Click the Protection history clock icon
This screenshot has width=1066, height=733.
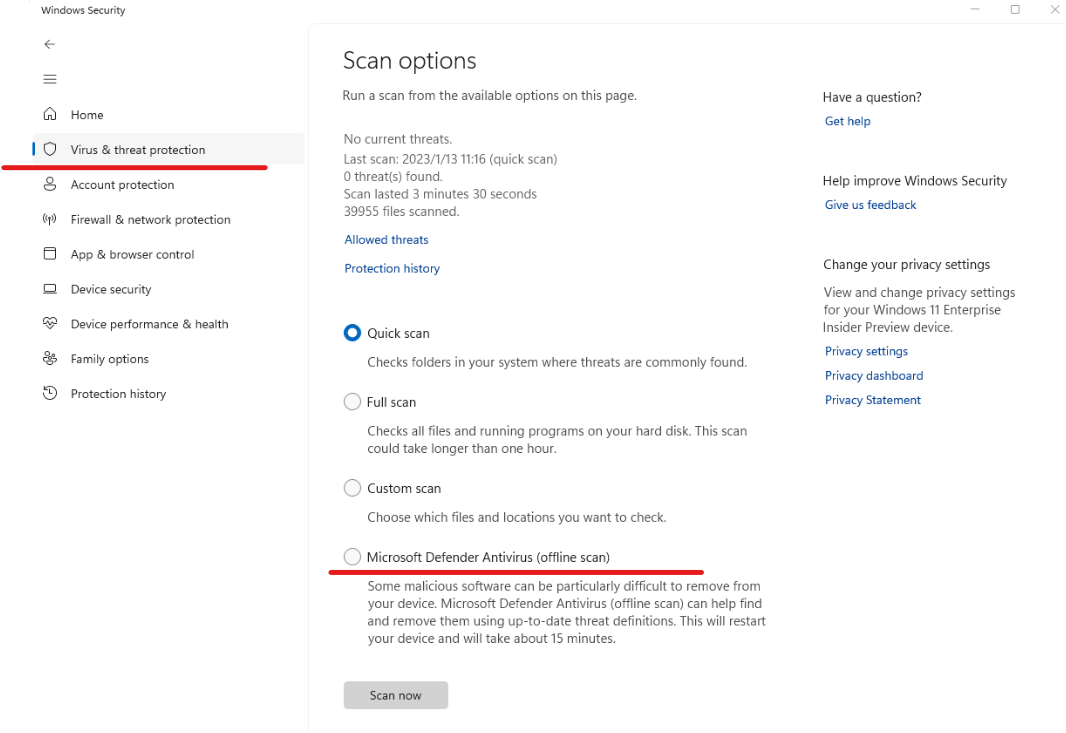click(50, 393)
